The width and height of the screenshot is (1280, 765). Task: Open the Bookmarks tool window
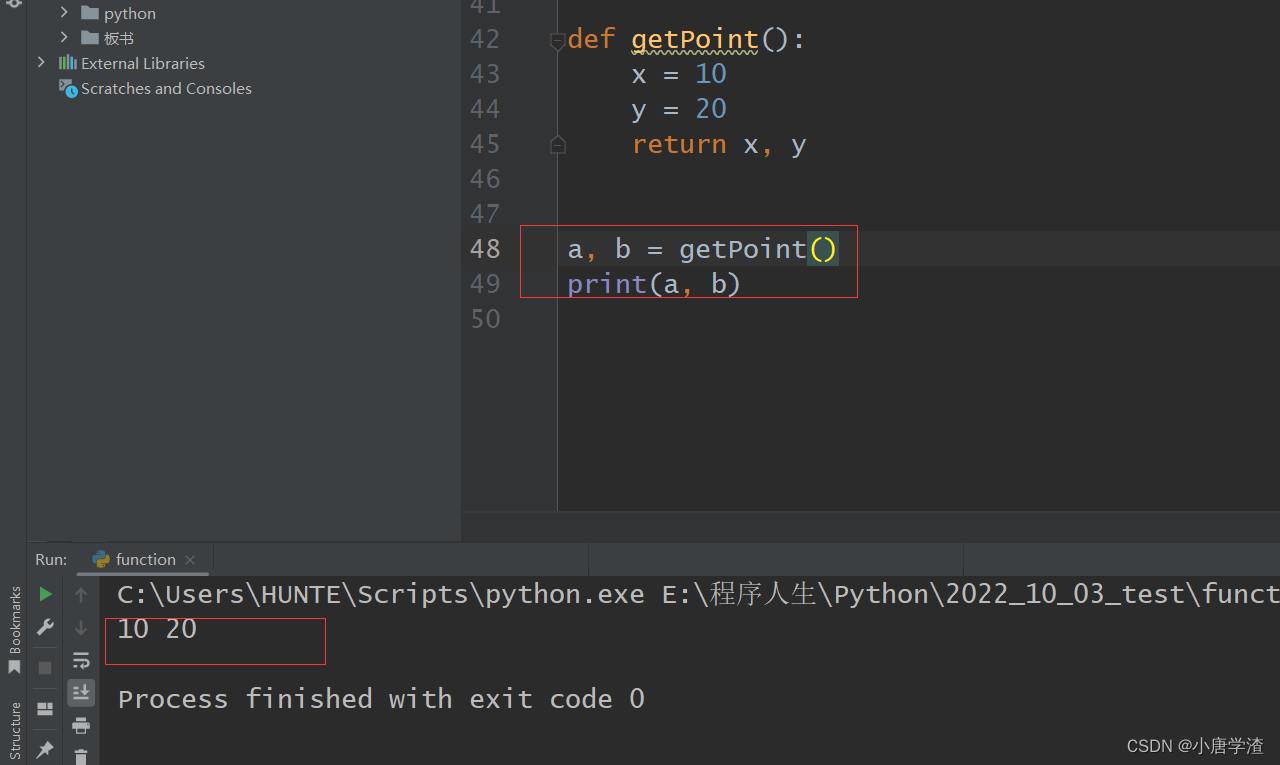click(14, 632)
